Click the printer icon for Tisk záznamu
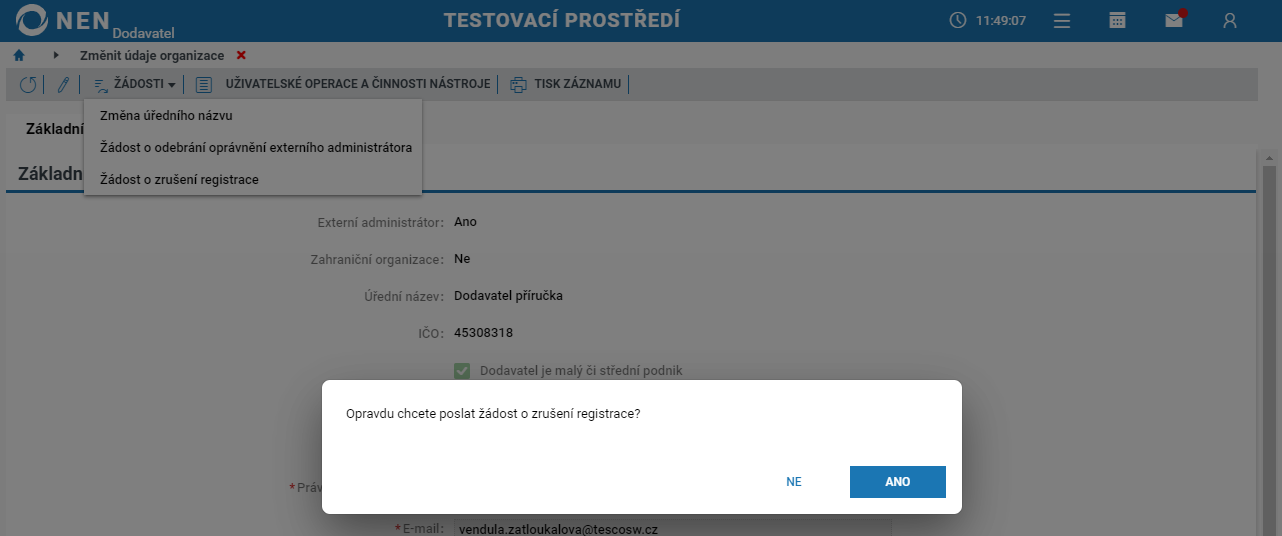Screen dimensions: 1282x536 [518, 85]
